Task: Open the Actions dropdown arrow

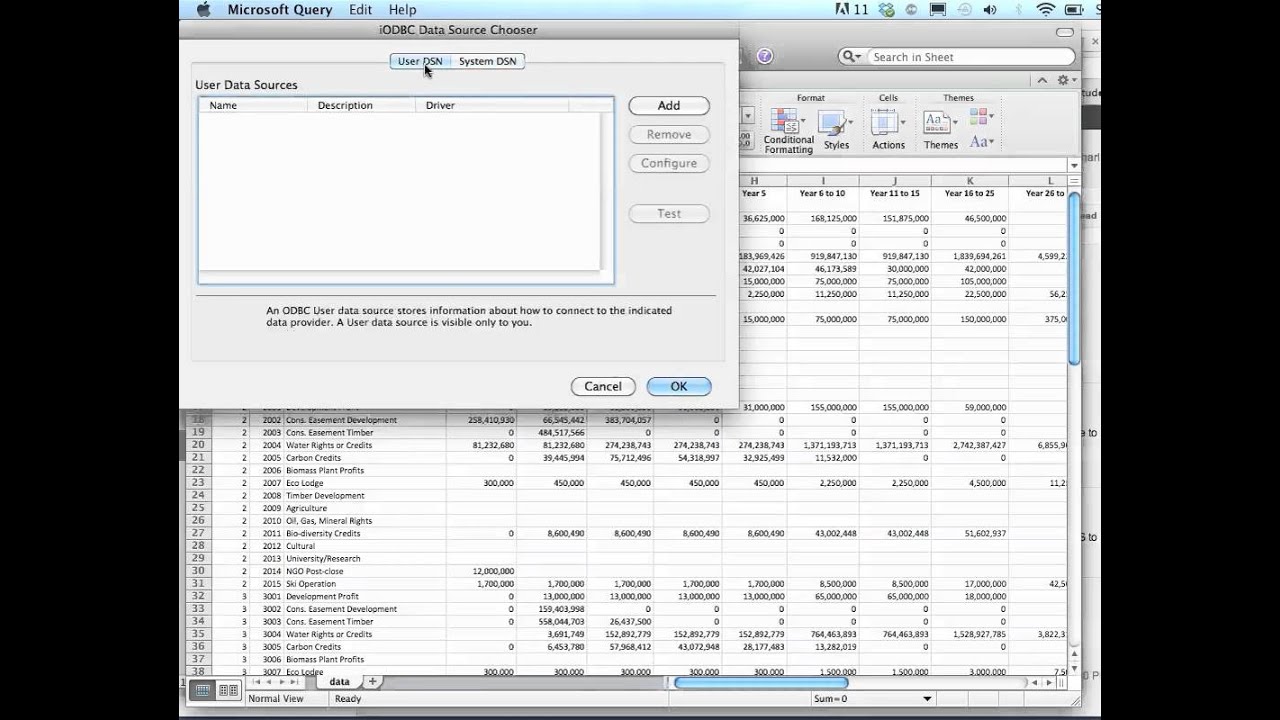Action: tap(901, 124)
